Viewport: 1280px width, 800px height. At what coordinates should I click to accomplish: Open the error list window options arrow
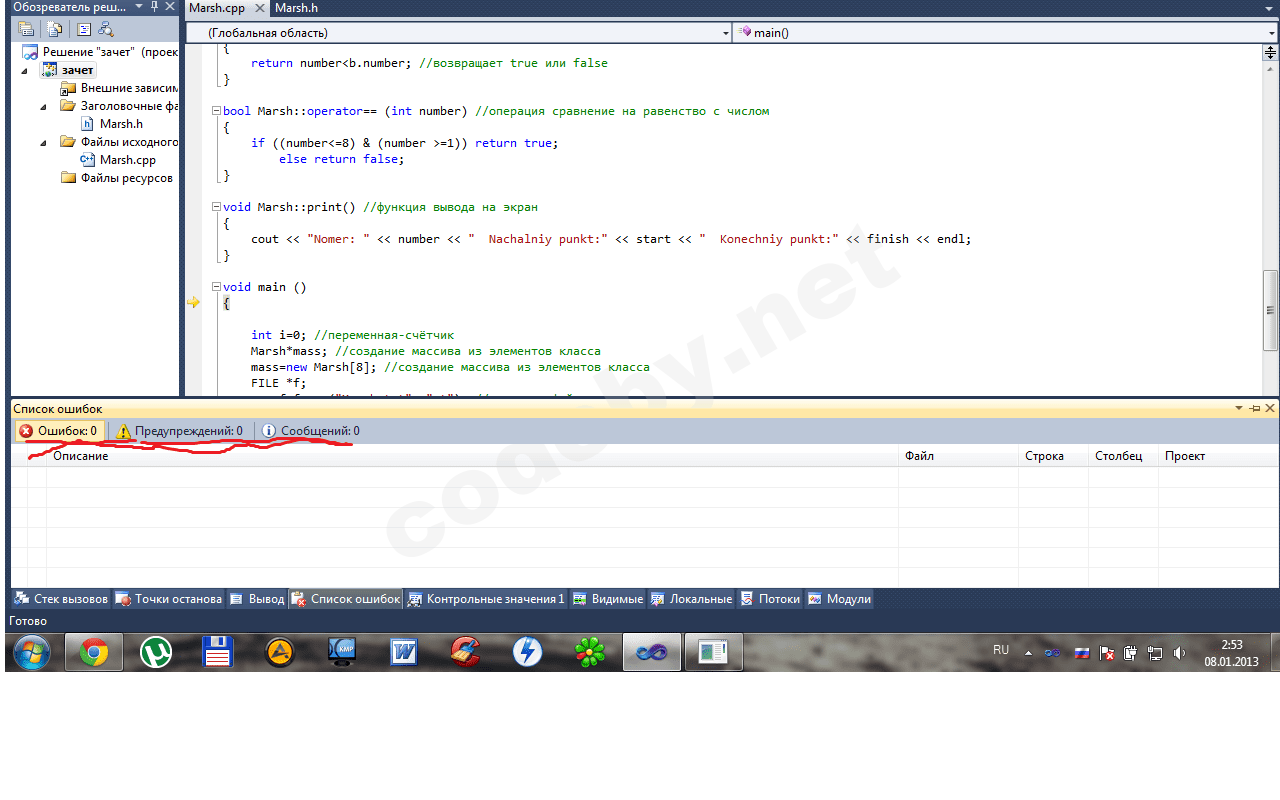[x=1240, y=408]
